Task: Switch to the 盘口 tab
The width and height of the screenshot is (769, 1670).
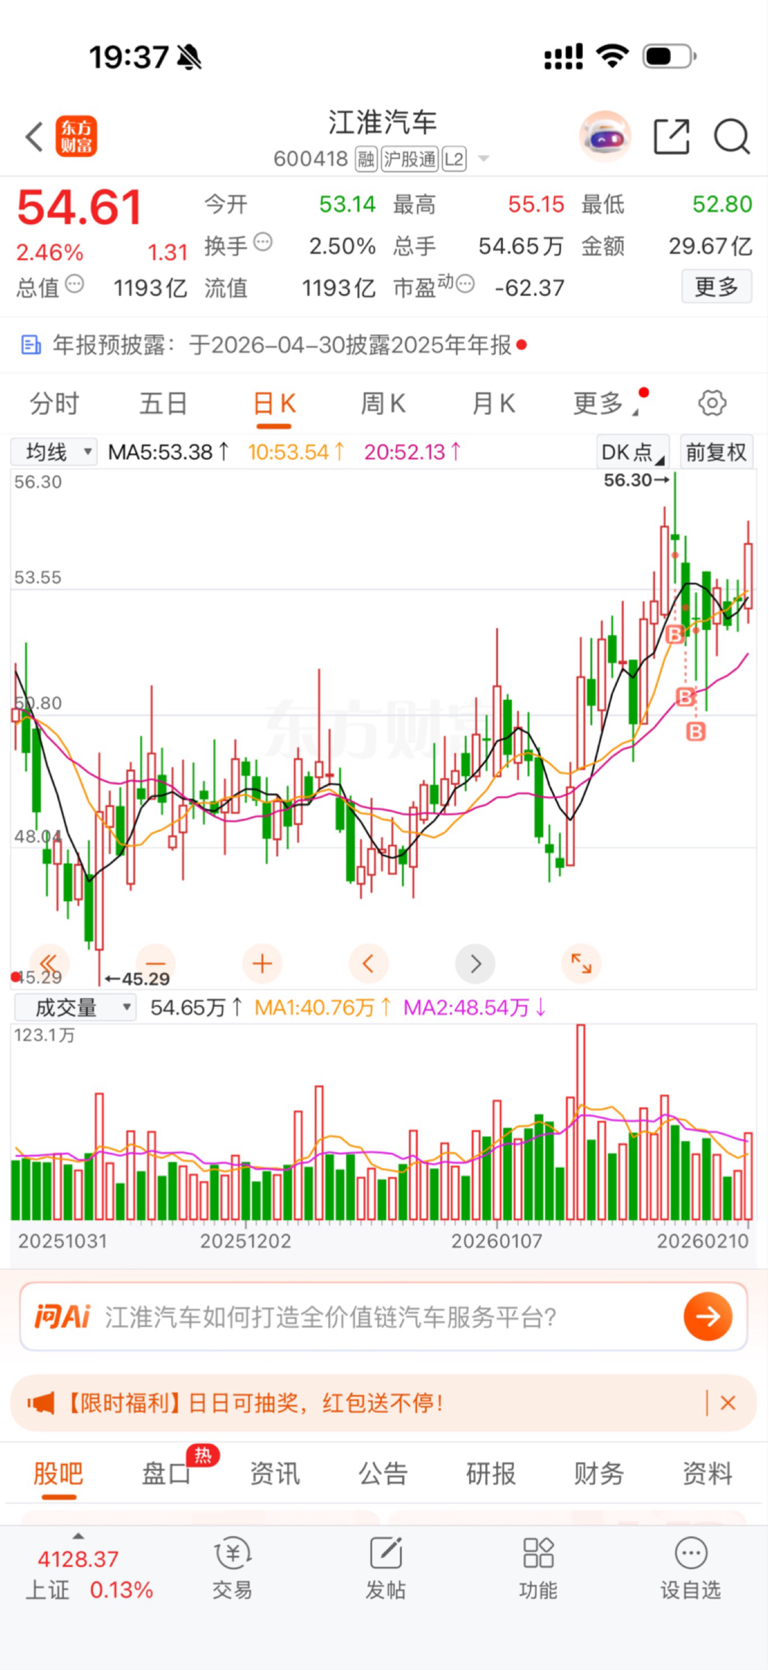Action: coord(166,1473)
